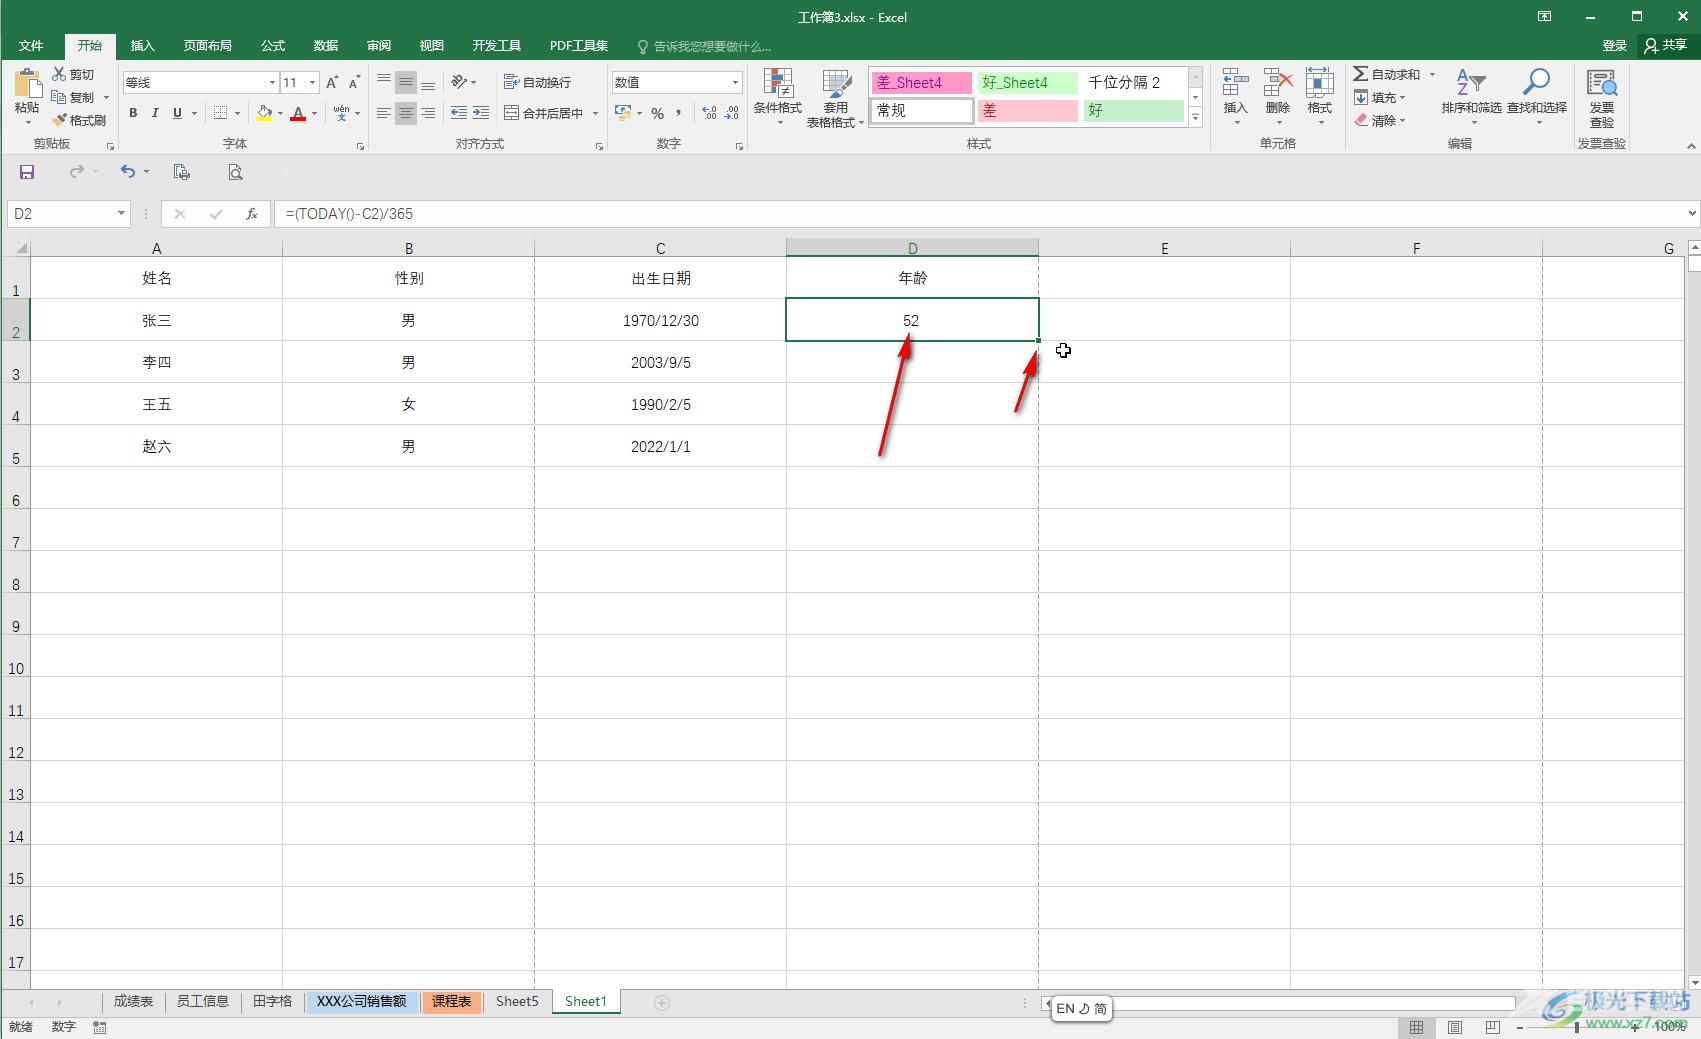
Task: Click the fill color paint bucket icon
Action: 264,113
